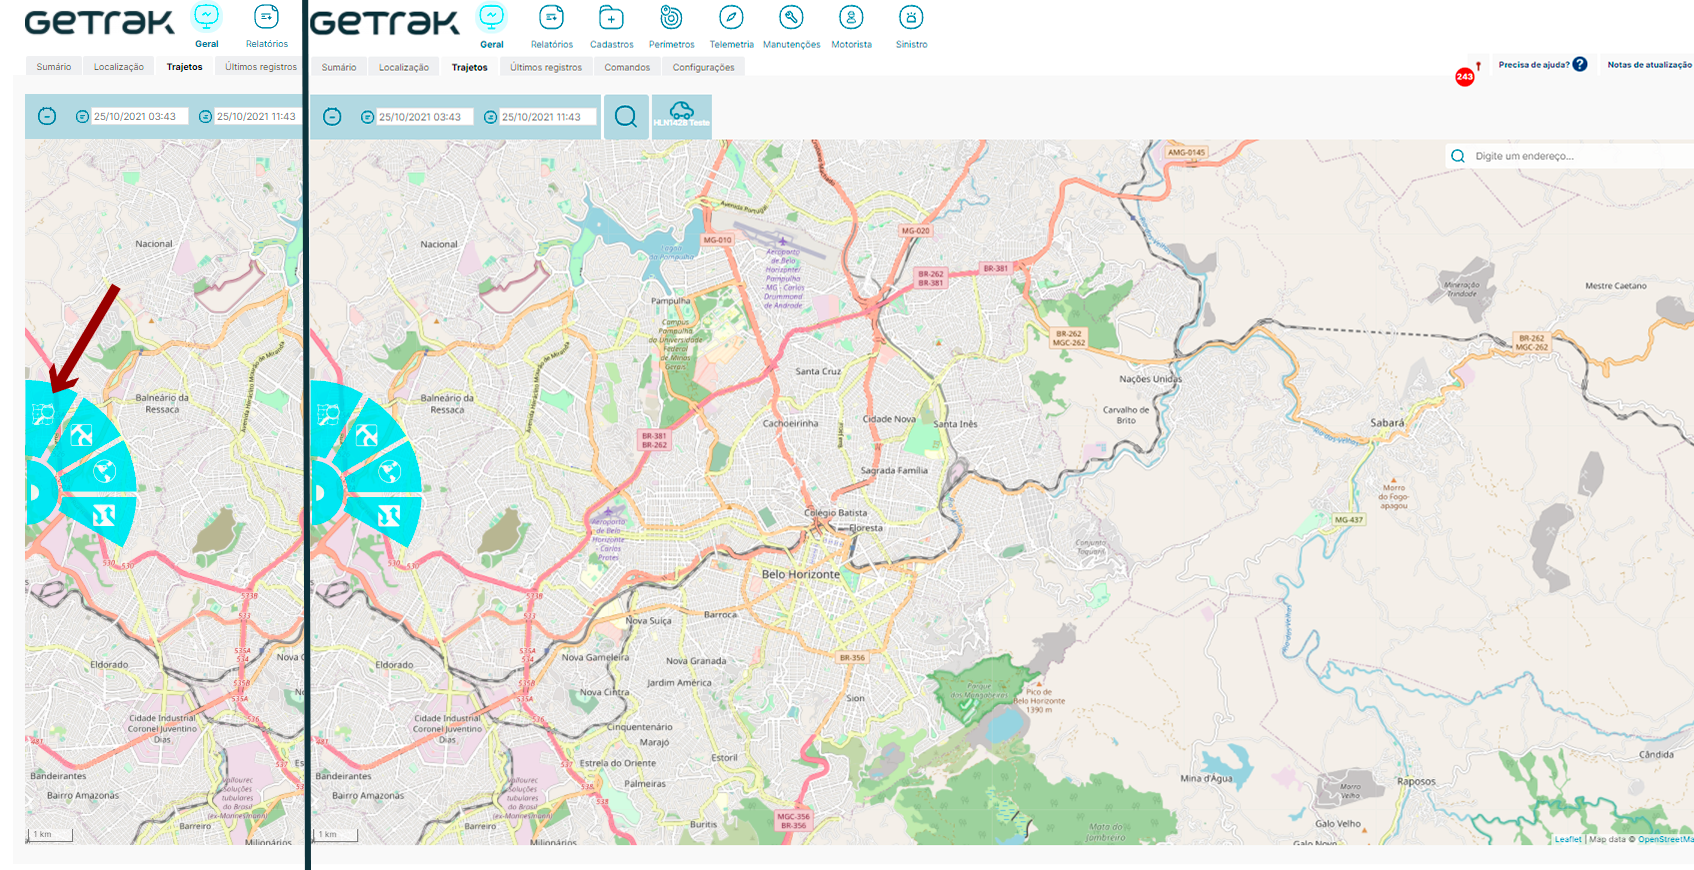Click the end date calendar icon, right panel

coord(490,117)
